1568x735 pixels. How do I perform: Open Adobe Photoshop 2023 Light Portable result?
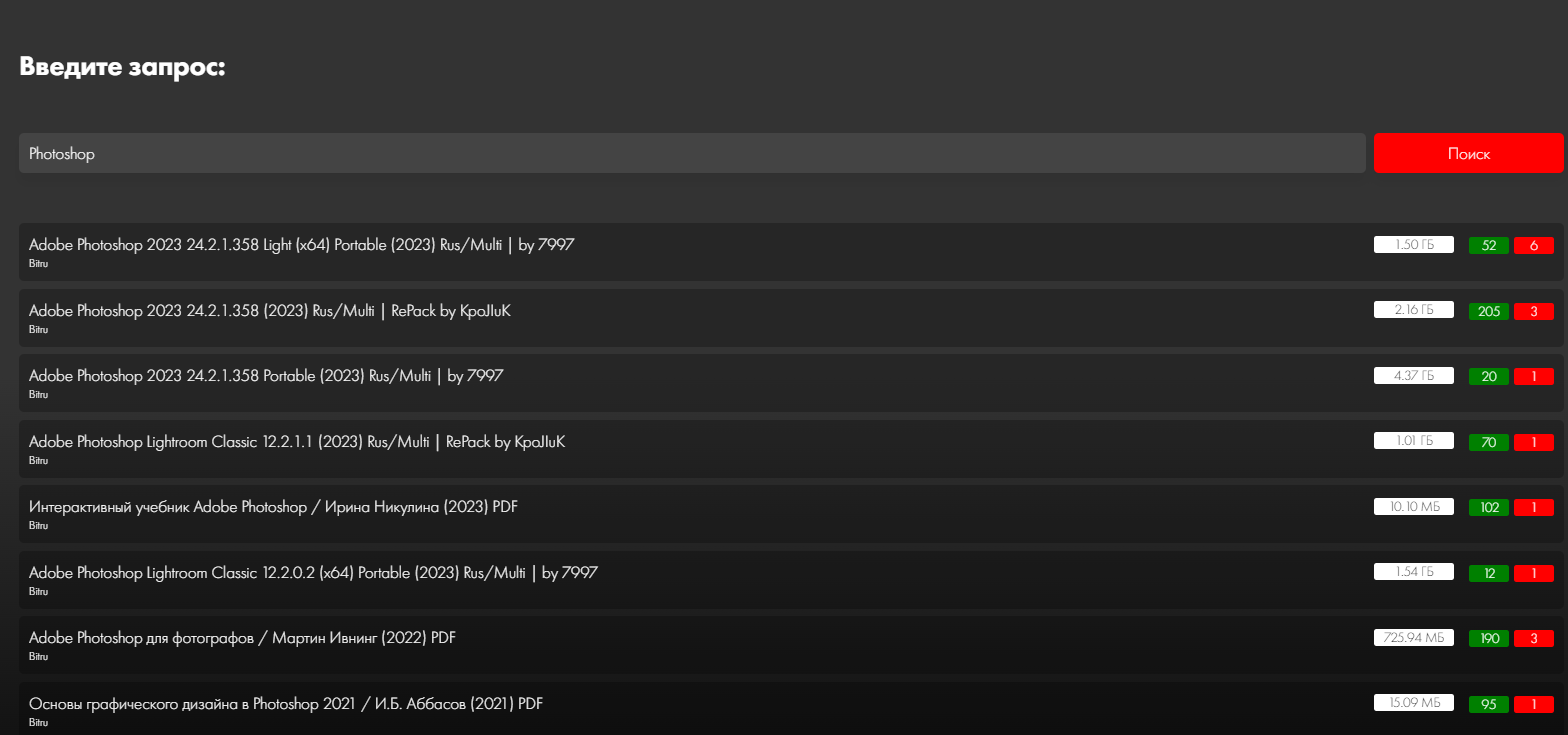[x=301, y=244]
